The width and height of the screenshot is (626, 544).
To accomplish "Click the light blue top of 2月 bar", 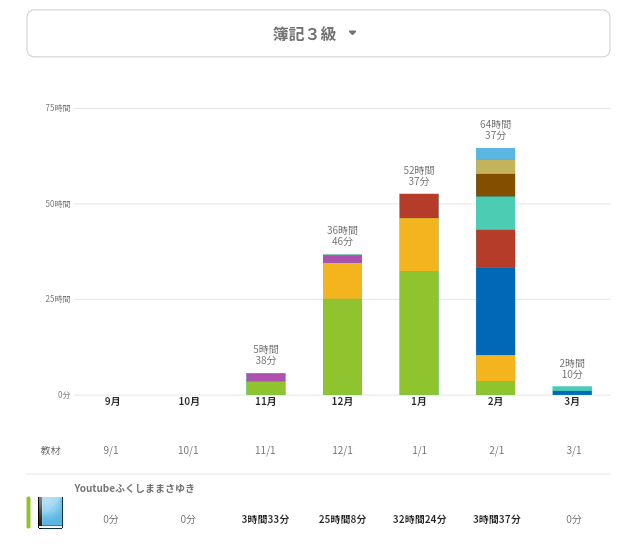I will coord(495,154).
